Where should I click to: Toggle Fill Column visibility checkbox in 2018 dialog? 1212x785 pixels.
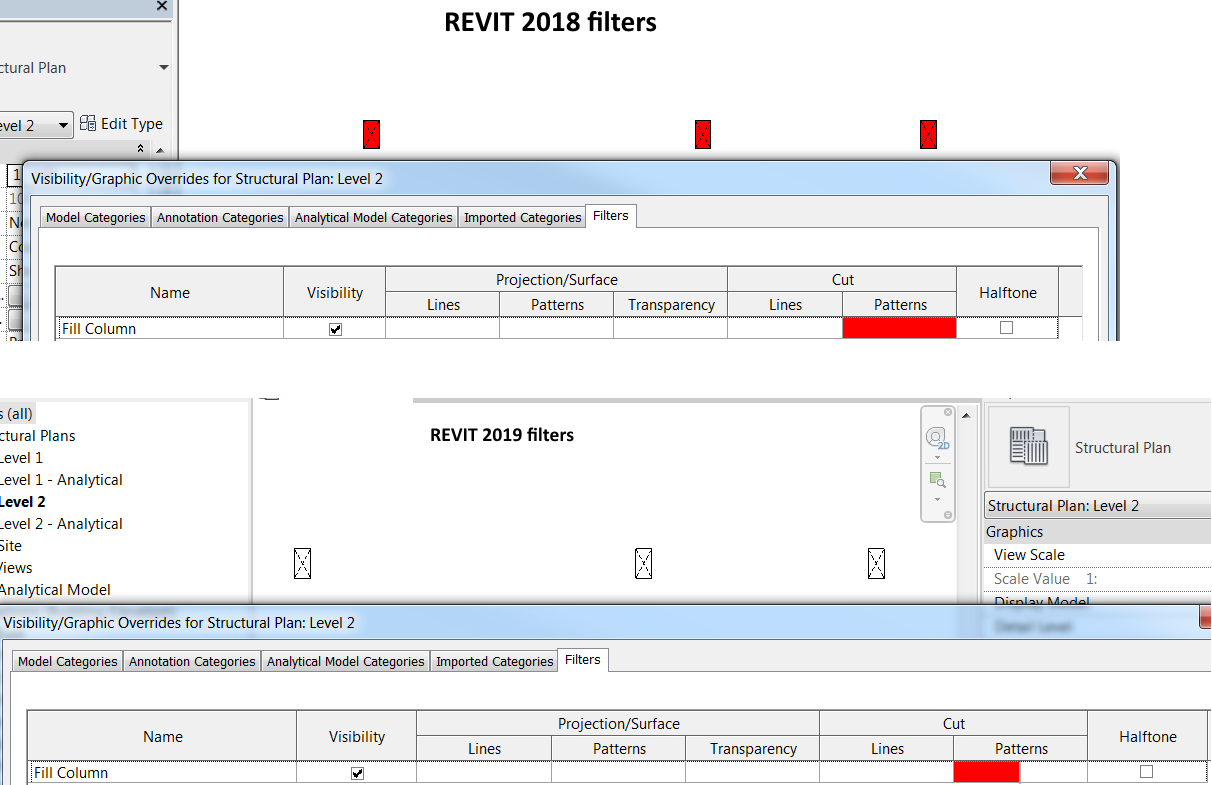tap(335, 329)
